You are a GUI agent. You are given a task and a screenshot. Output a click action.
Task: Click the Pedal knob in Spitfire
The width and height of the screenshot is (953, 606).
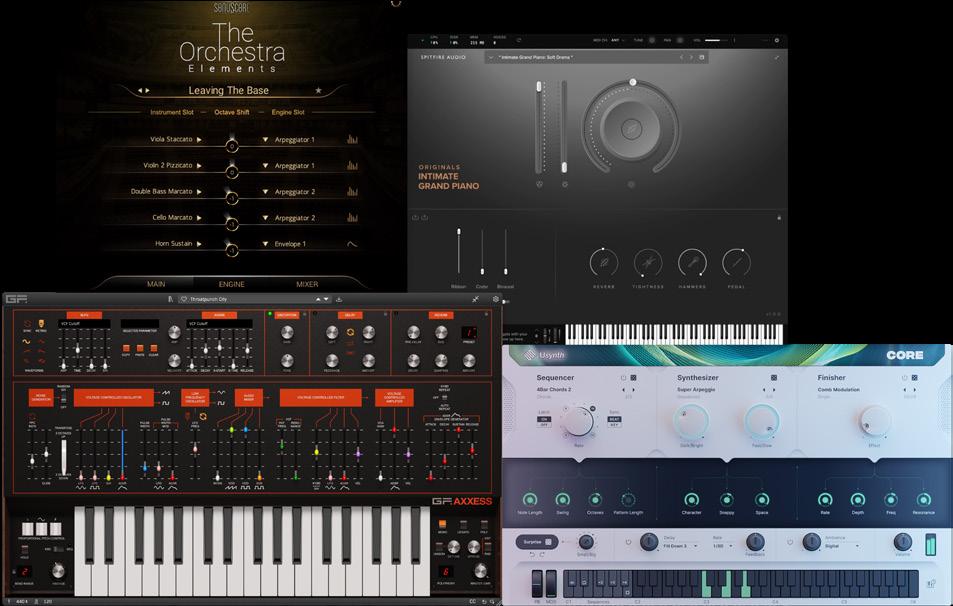click(x=736, y=263)
